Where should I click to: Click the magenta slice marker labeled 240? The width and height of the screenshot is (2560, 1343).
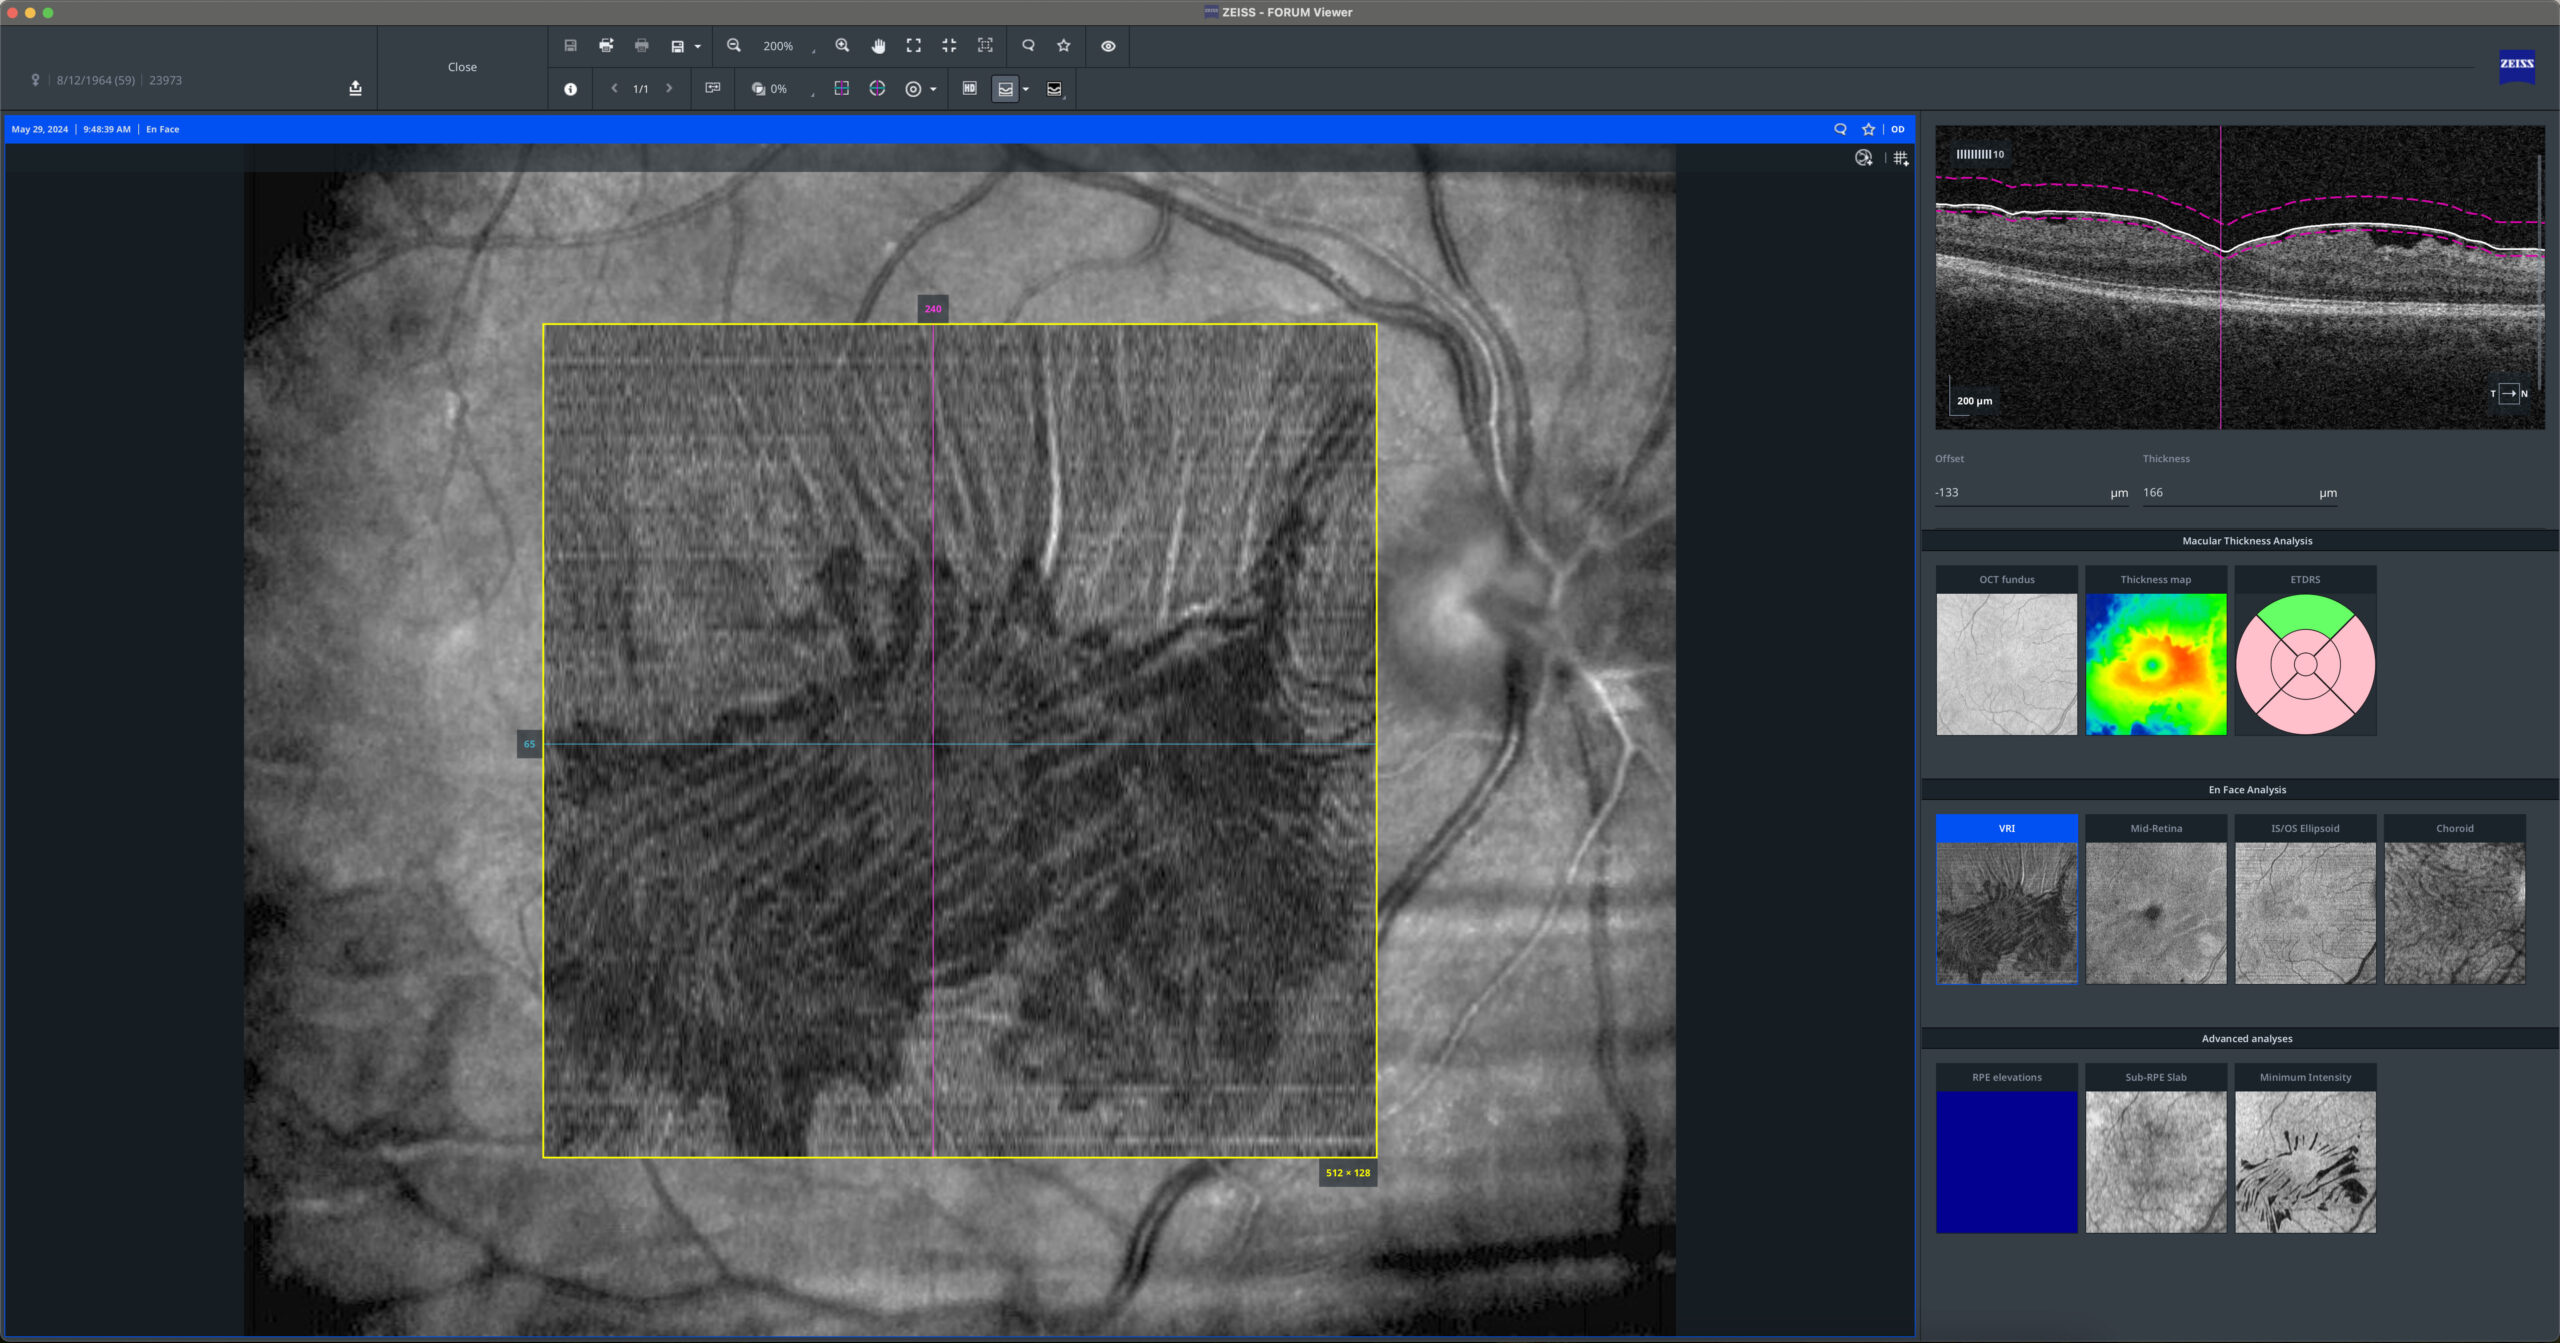click(x=933, y=309)
